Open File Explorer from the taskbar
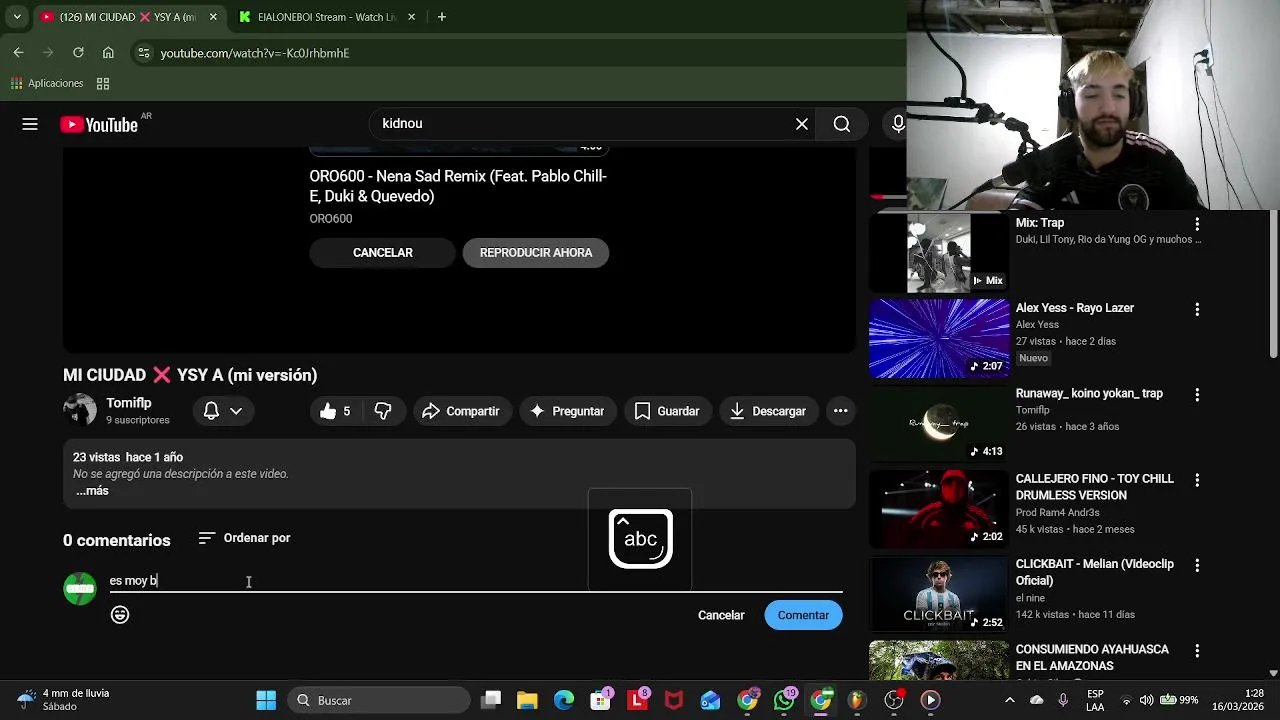 527,700
